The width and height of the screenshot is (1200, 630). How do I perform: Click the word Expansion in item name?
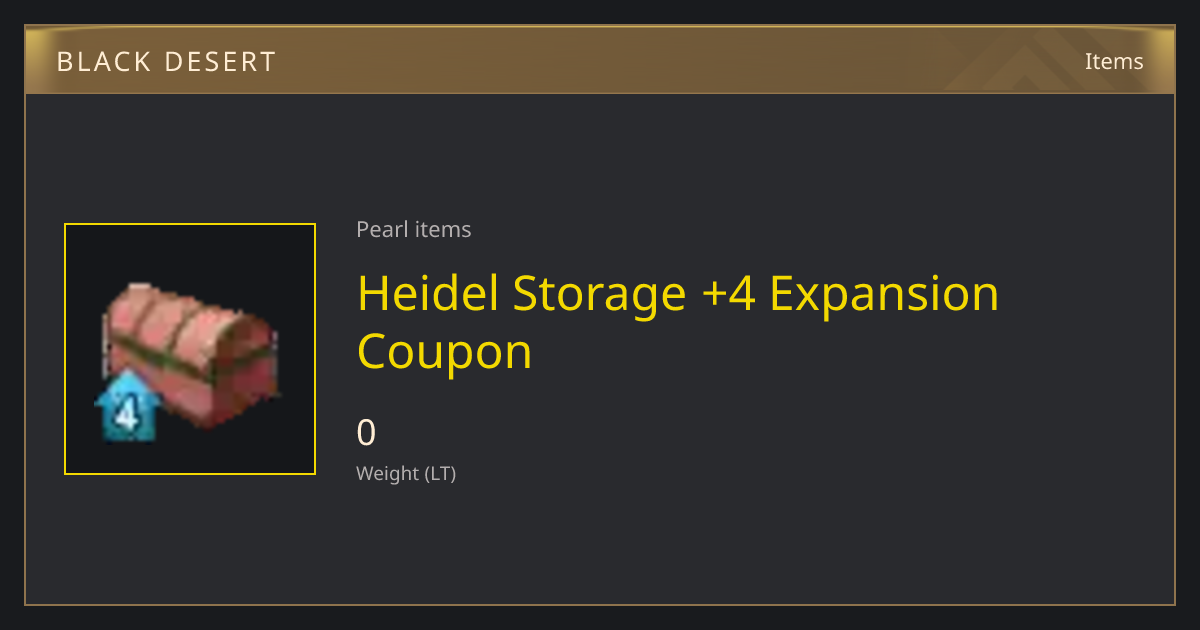point(885,295)
